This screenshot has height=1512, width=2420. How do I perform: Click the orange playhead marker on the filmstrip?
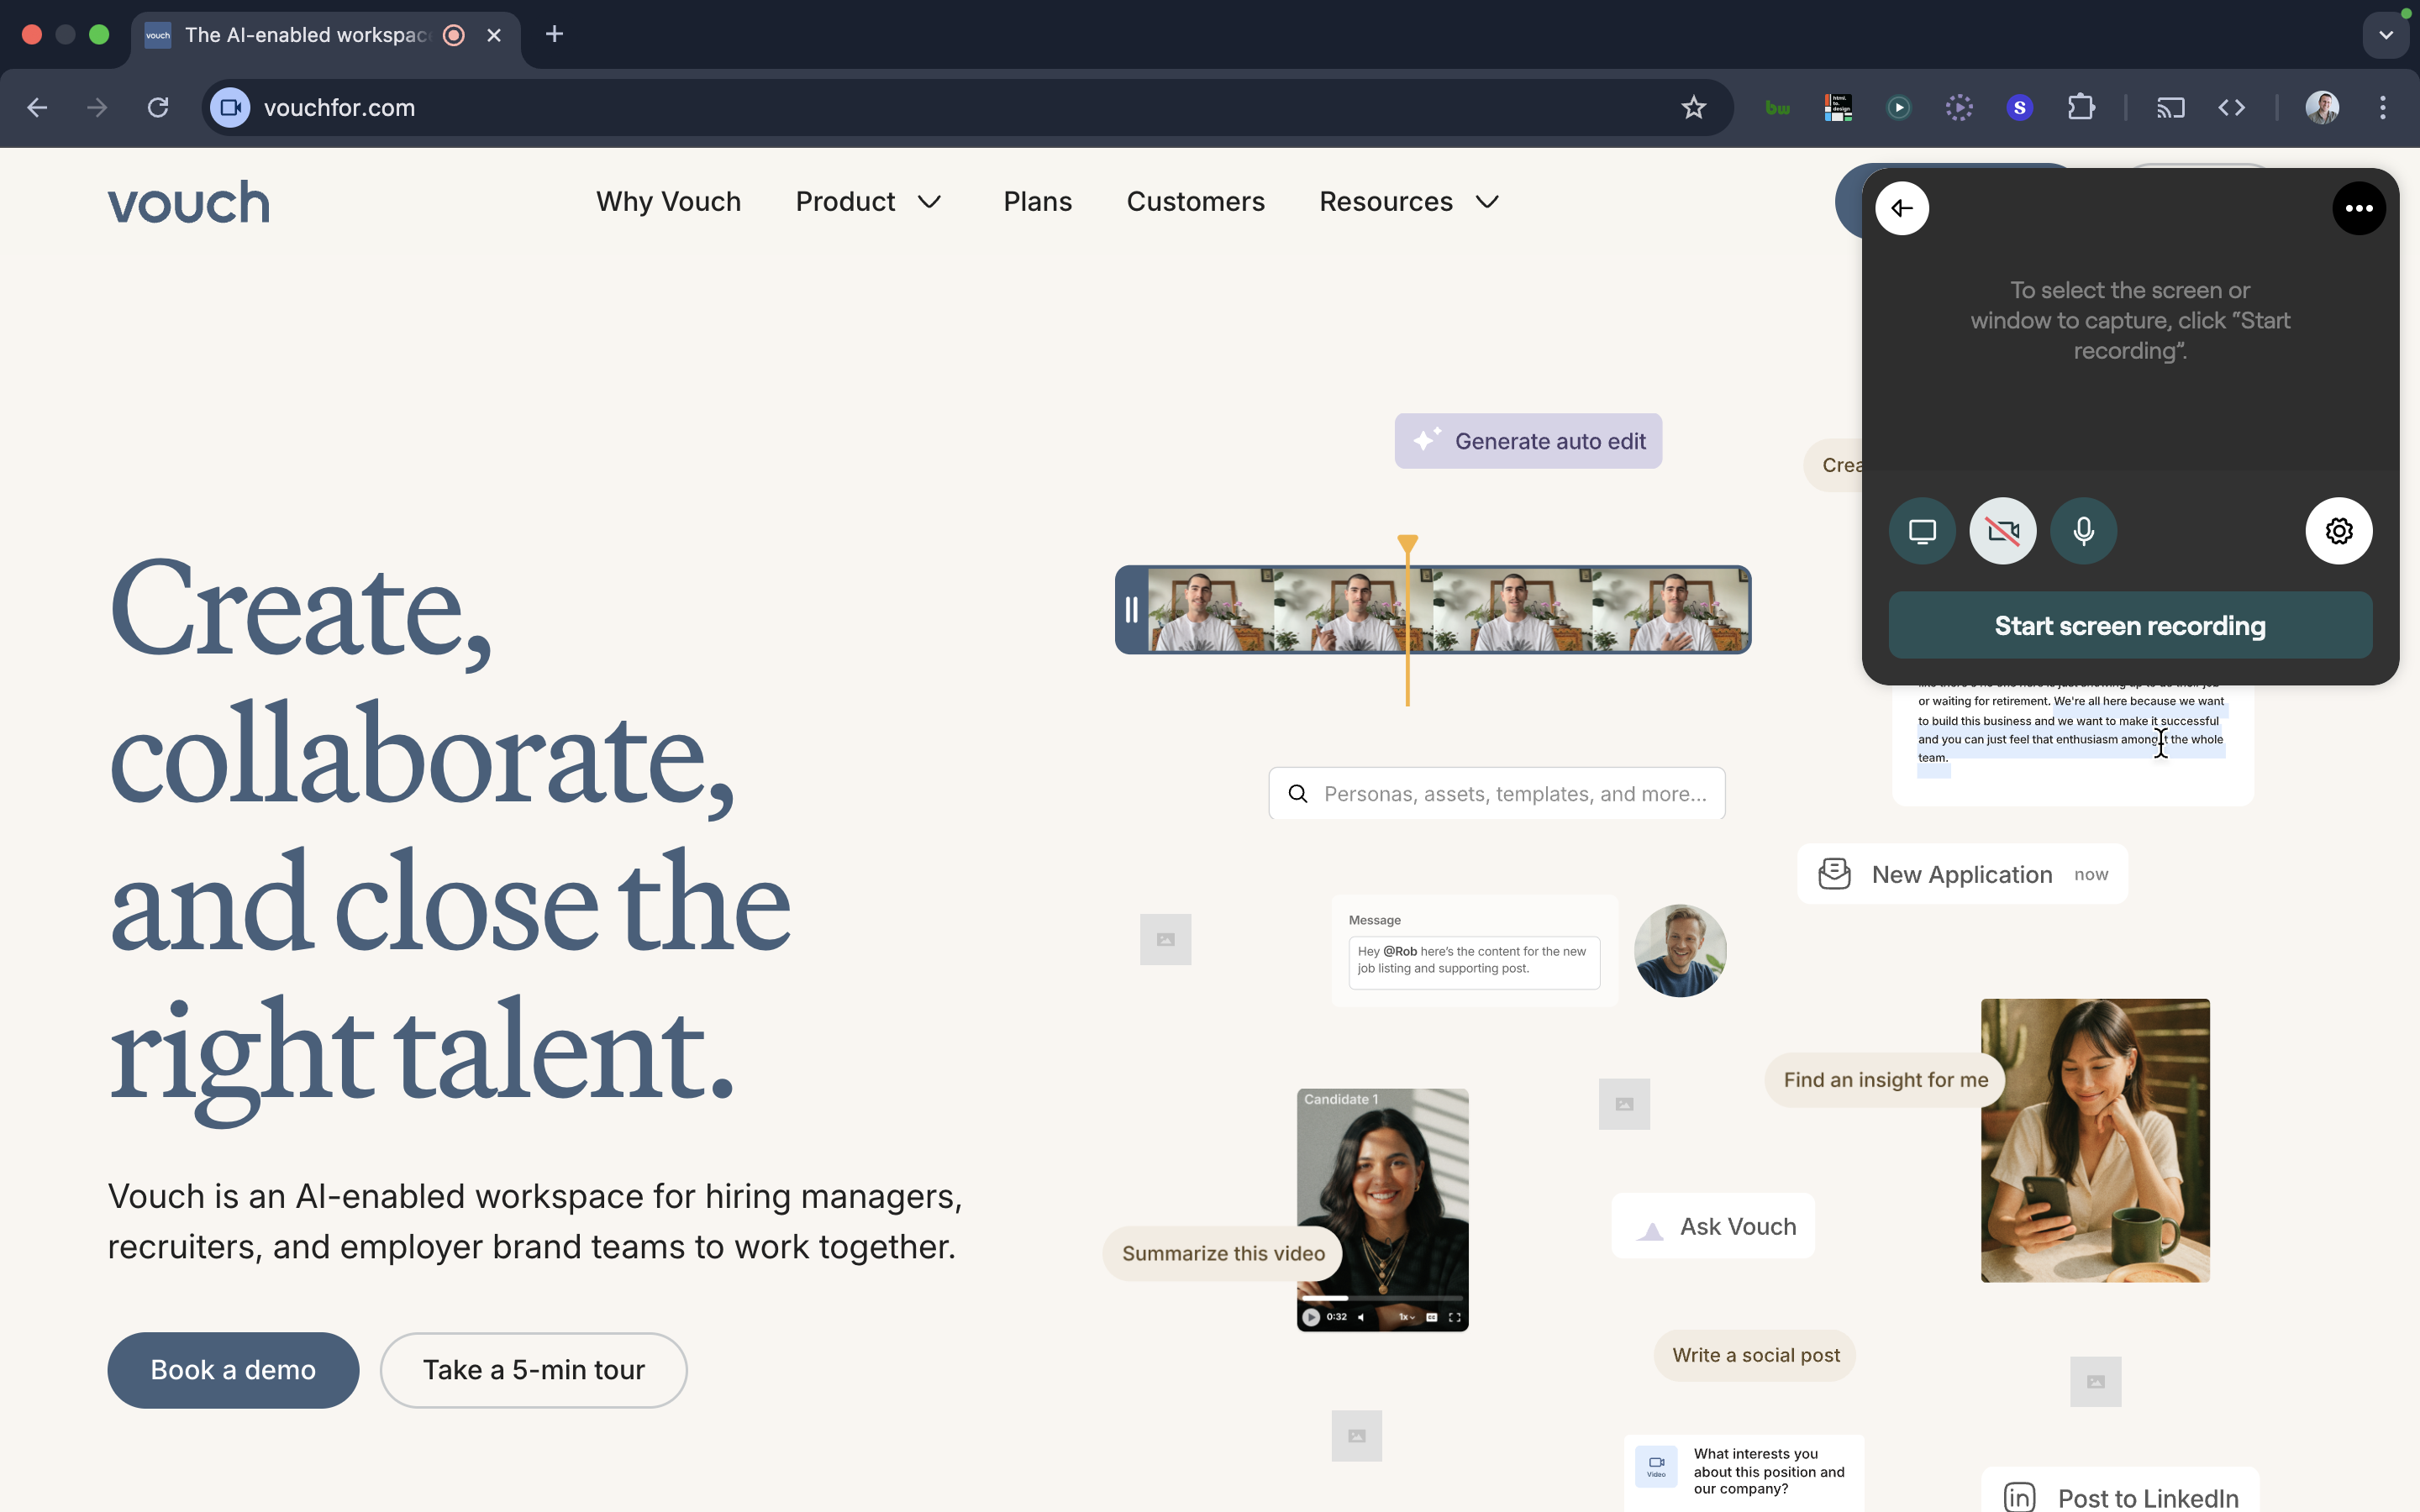click(1407, 544)
